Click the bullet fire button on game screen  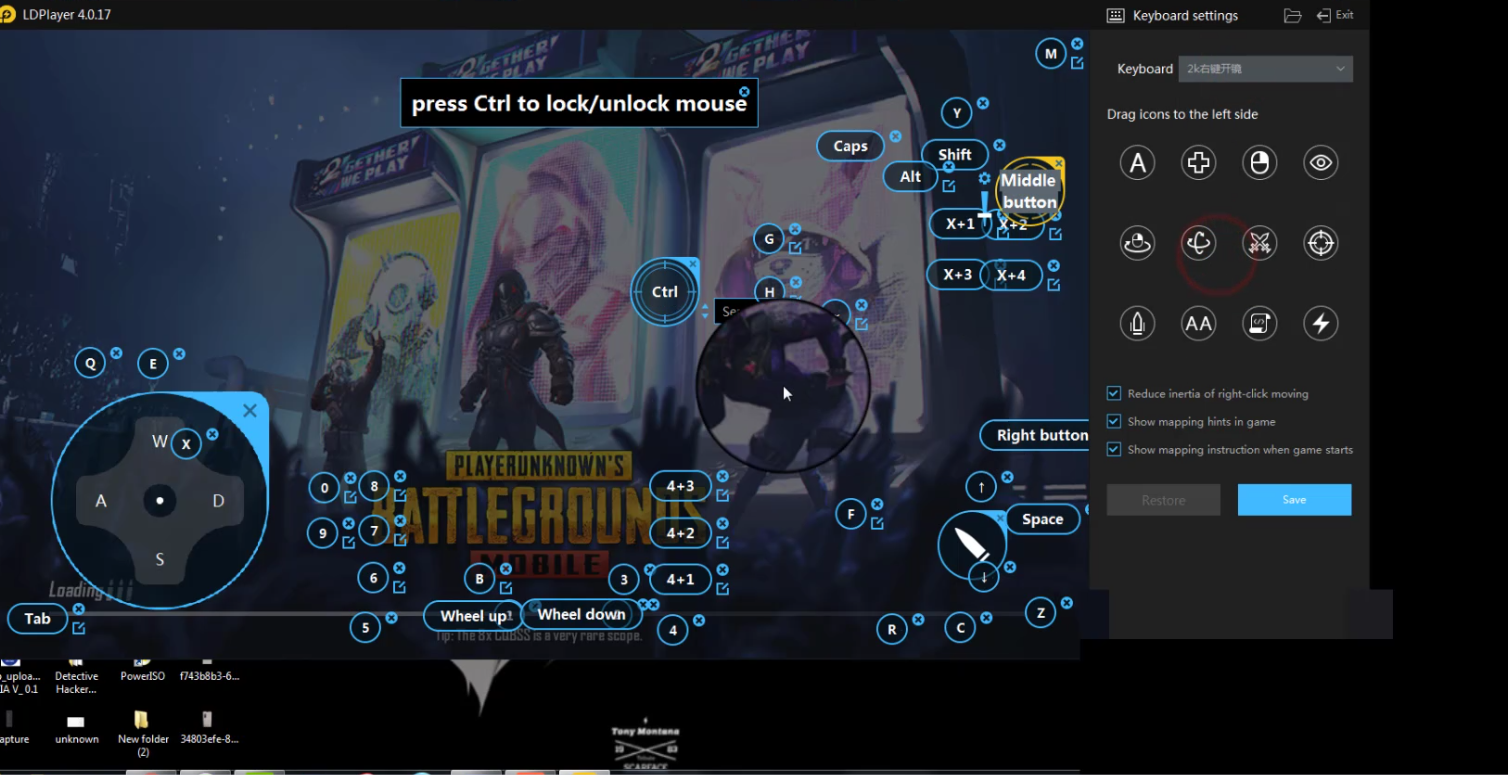click(971, 545)
